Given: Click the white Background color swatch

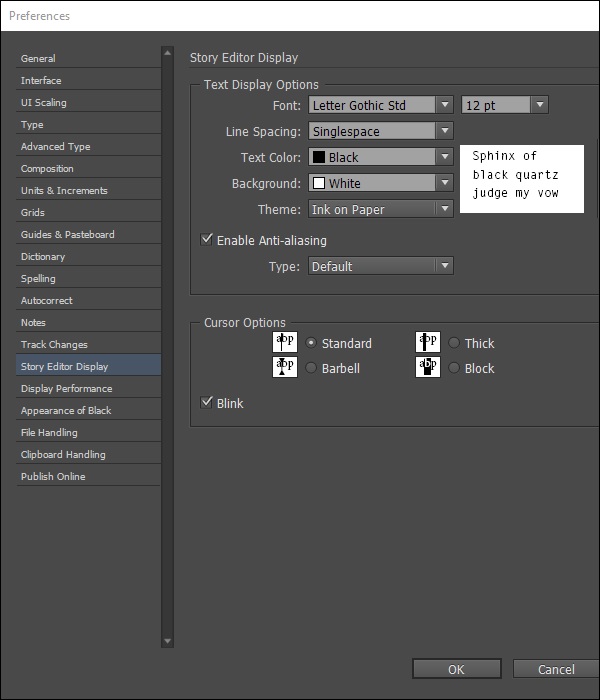Looking at the screenshot, I should (318, 183).
